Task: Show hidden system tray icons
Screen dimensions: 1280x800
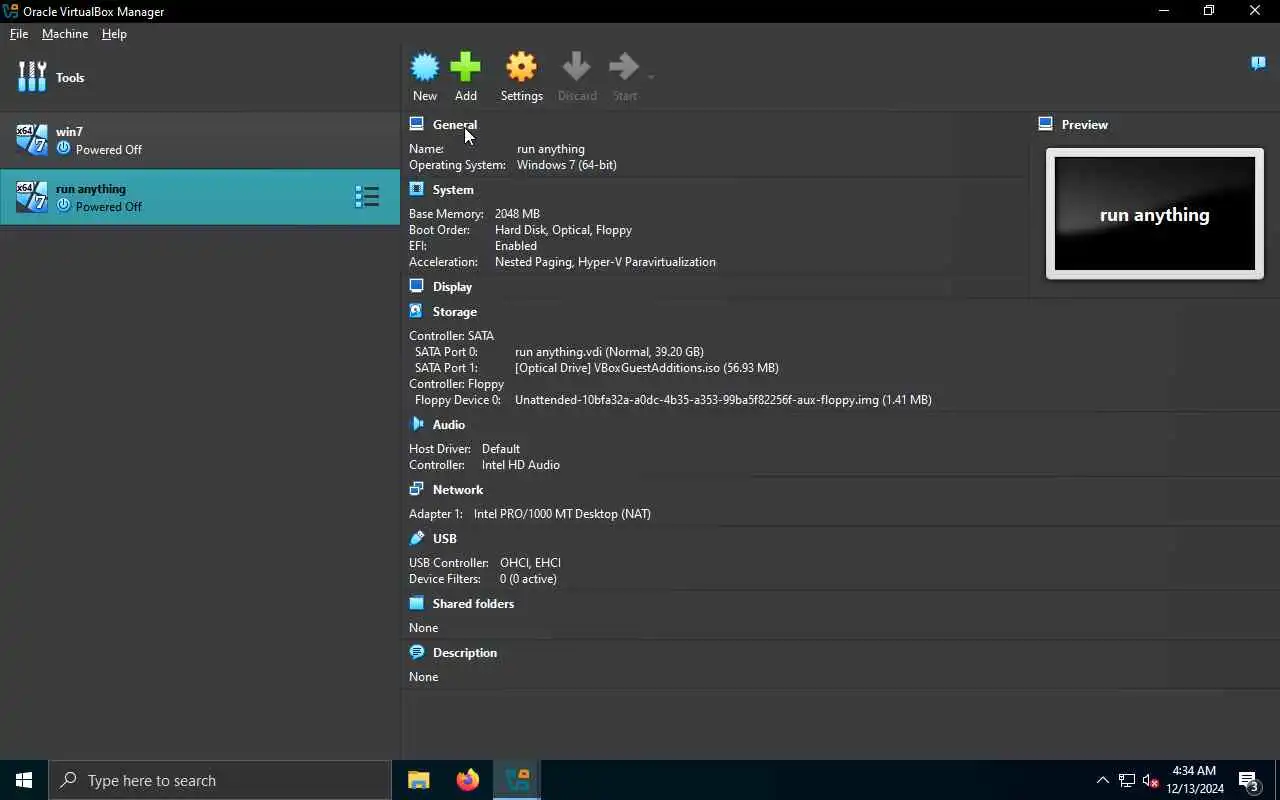Action: (1102, 780)
